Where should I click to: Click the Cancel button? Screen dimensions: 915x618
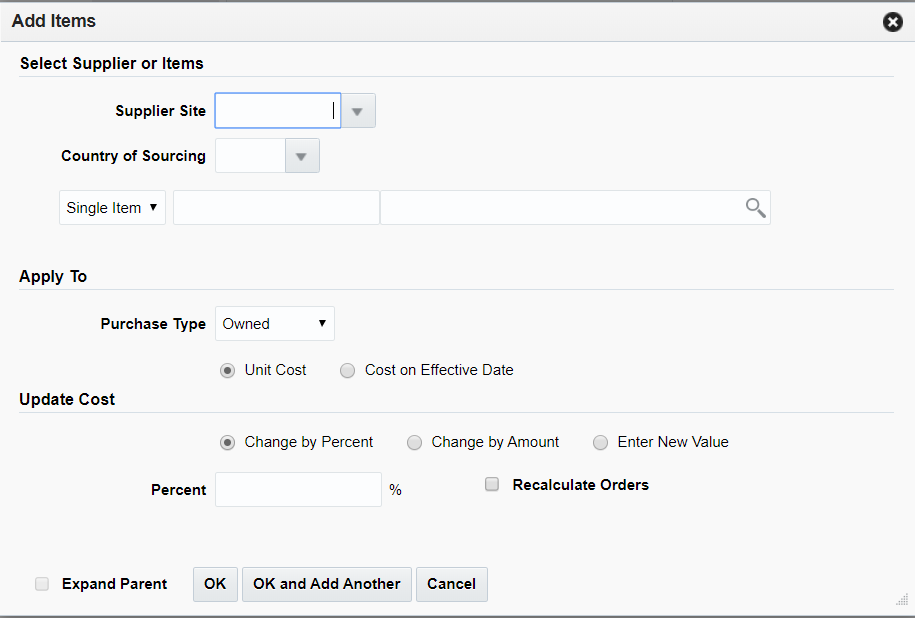pyautogui.click(x=451, y=584)
